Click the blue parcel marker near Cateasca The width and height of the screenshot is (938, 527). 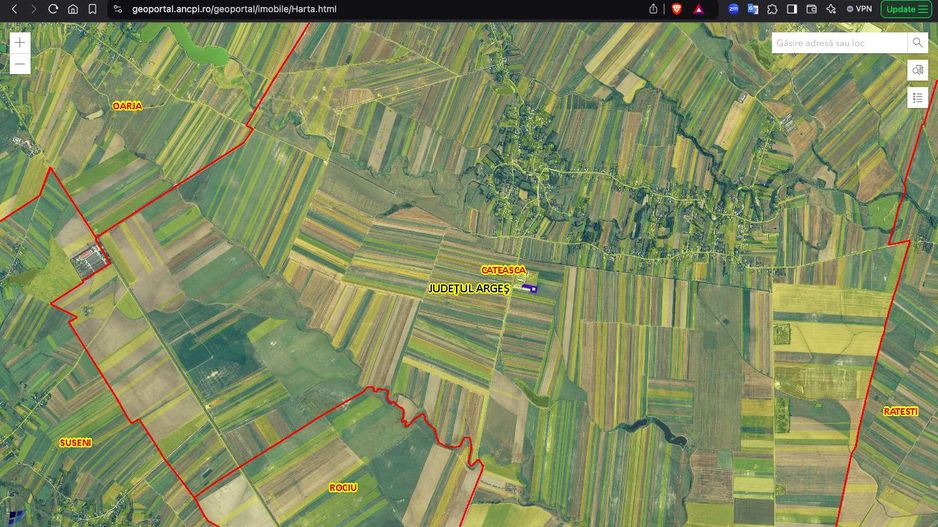(x=528, y=289)
